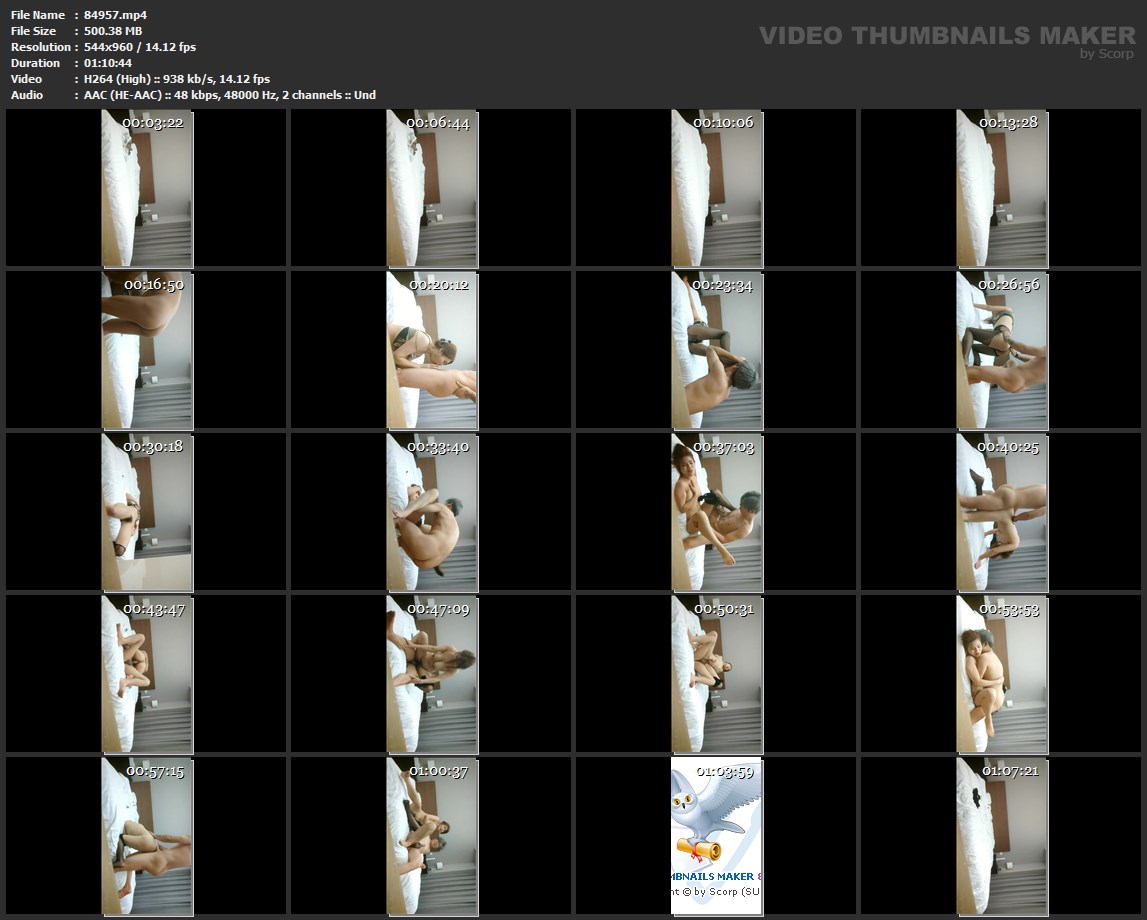The height and width of the screenshot is (920, 1147).
Task: Select the frame marked 00:06:44
Action: click(432, 189)
